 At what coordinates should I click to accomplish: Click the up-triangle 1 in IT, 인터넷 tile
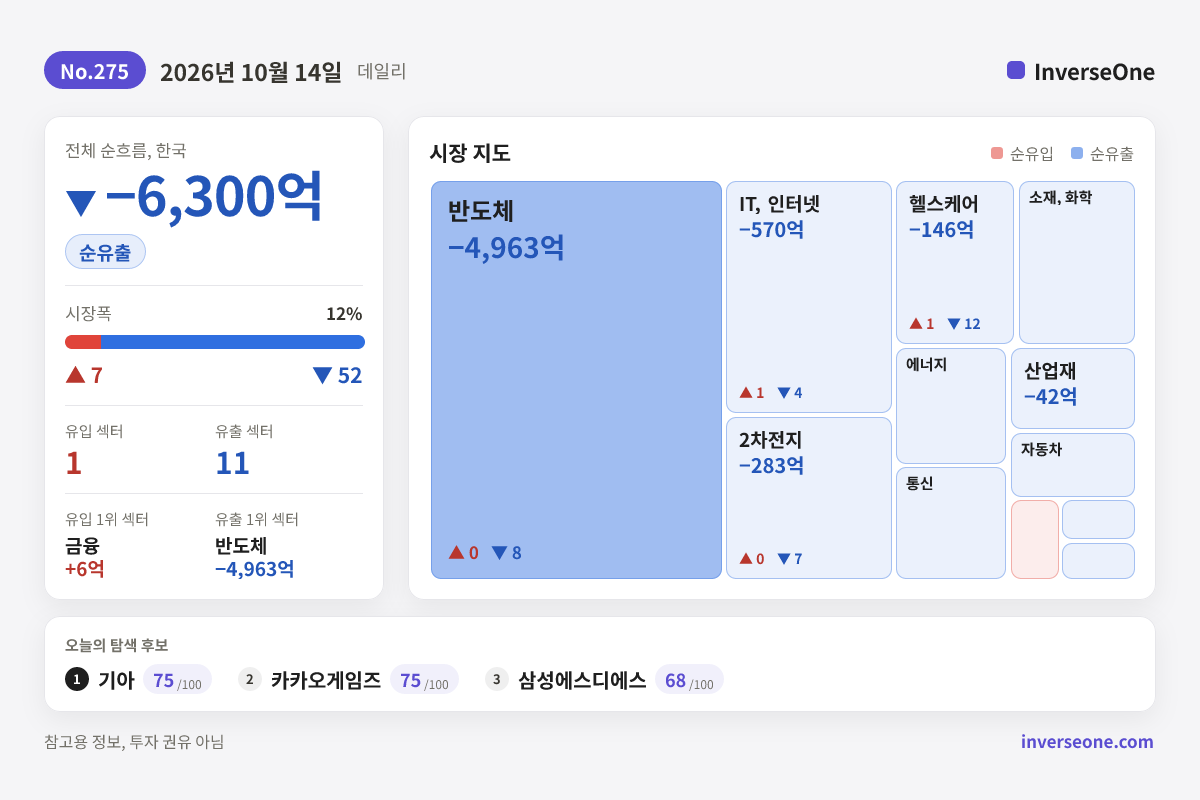(752, 393)
